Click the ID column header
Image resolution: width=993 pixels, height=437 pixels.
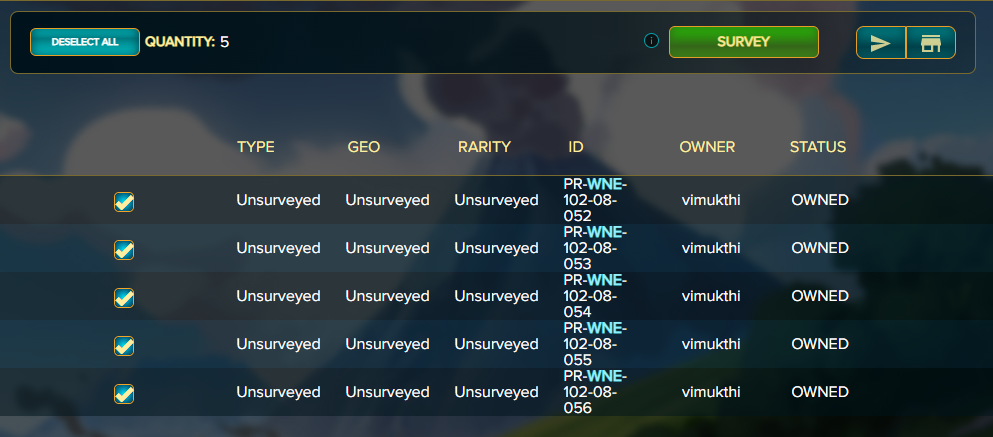click(x=576, y=147)
